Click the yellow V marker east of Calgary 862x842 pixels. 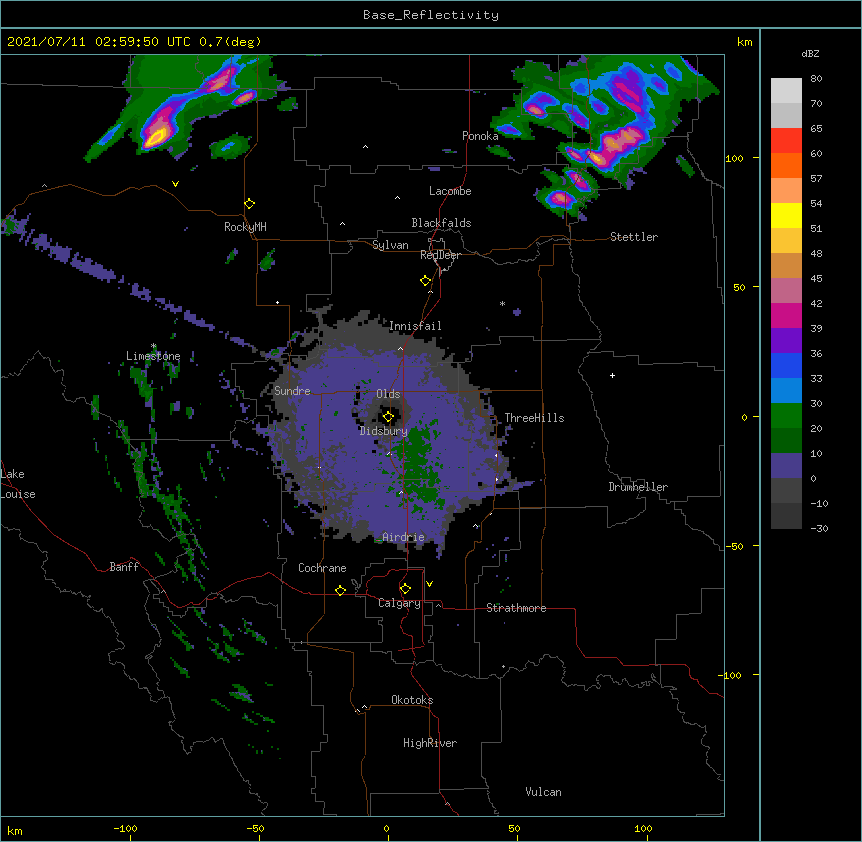pyautogui.click(x=429, y=584)
